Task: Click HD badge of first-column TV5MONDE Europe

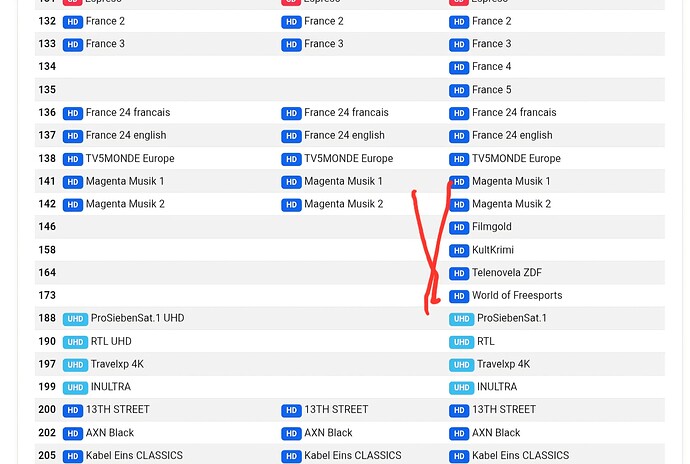Action: pyautogui.click(x=73, y=159)
